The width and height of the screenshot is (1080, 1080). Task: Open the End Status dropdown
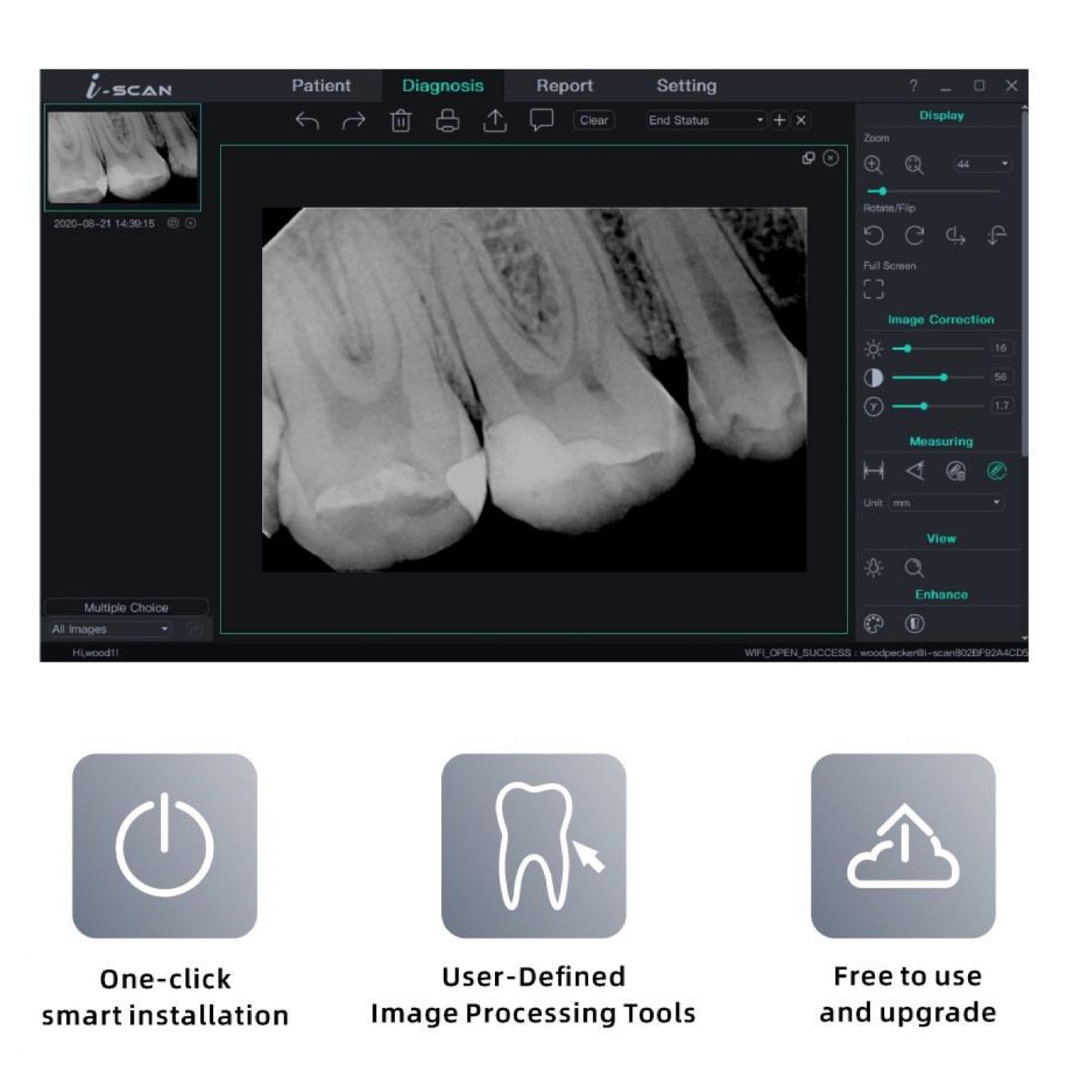tap(706, 120)
